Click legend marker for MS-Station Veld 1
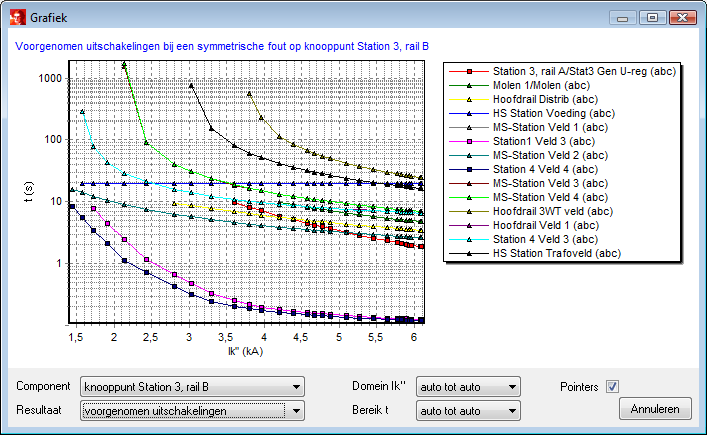The width and height of the screenshot is (707, 435). click(468, 129)
